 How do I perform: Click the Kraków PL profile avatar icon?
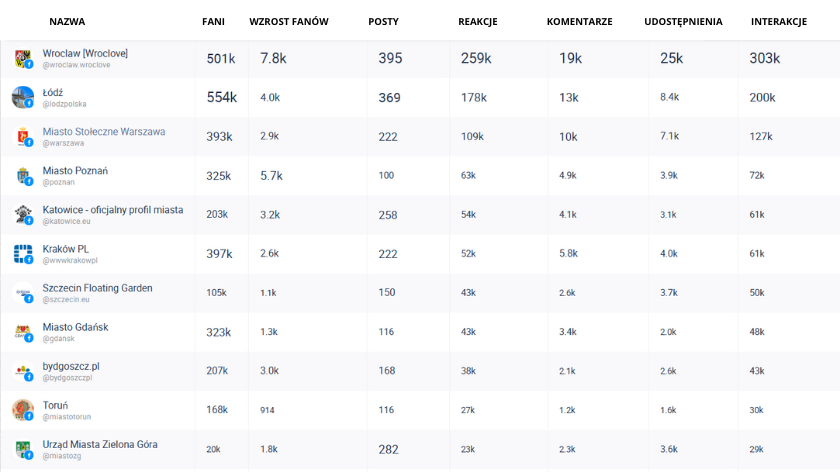pos(22,254)
